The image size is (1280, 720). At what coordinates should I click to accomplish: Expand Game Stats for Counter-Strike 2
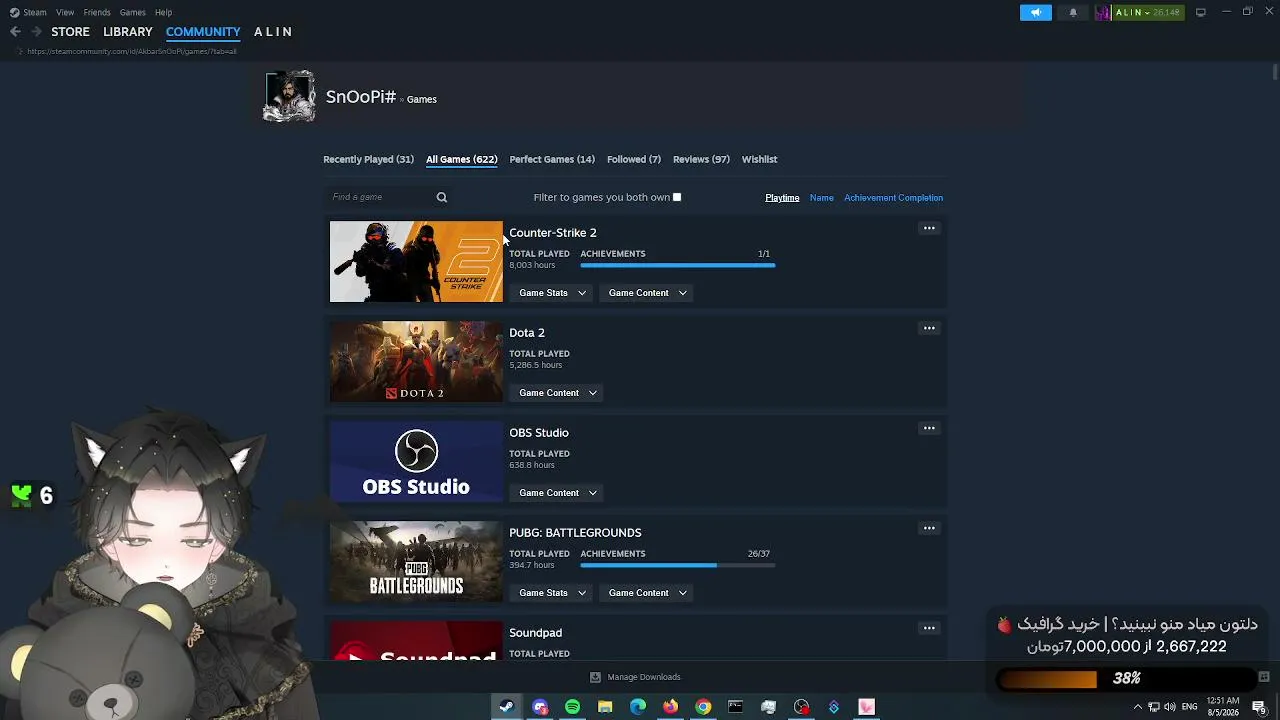pyautogui.click(x=552, y=293)
